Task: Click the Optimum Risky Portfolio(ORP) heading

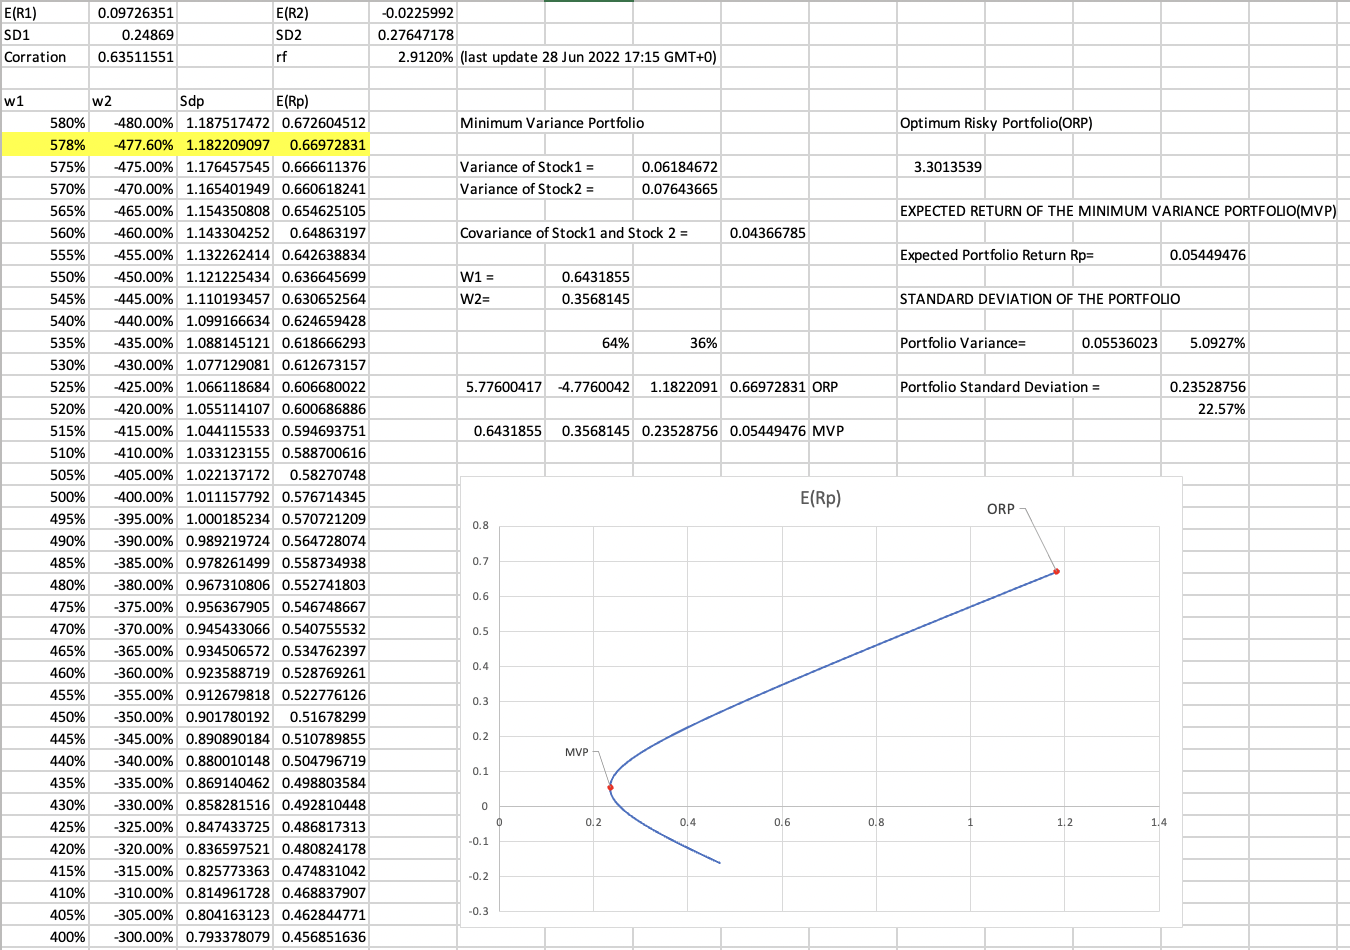Action: pos(996,123)
